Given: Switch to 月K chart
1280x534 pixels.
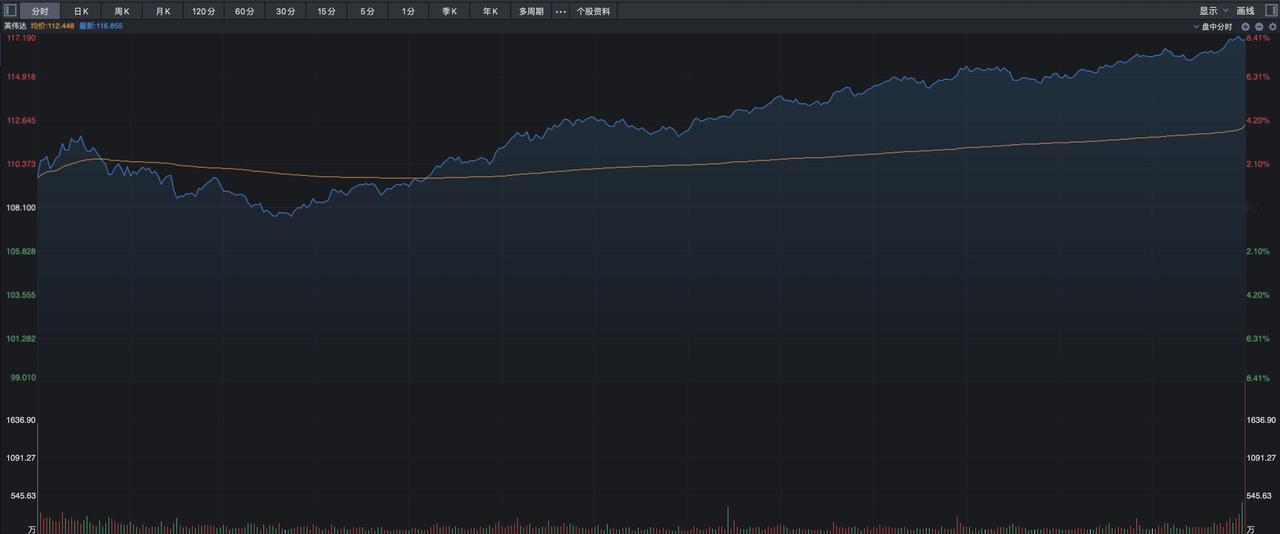Looking at the screenshot, I should point(163,12).
